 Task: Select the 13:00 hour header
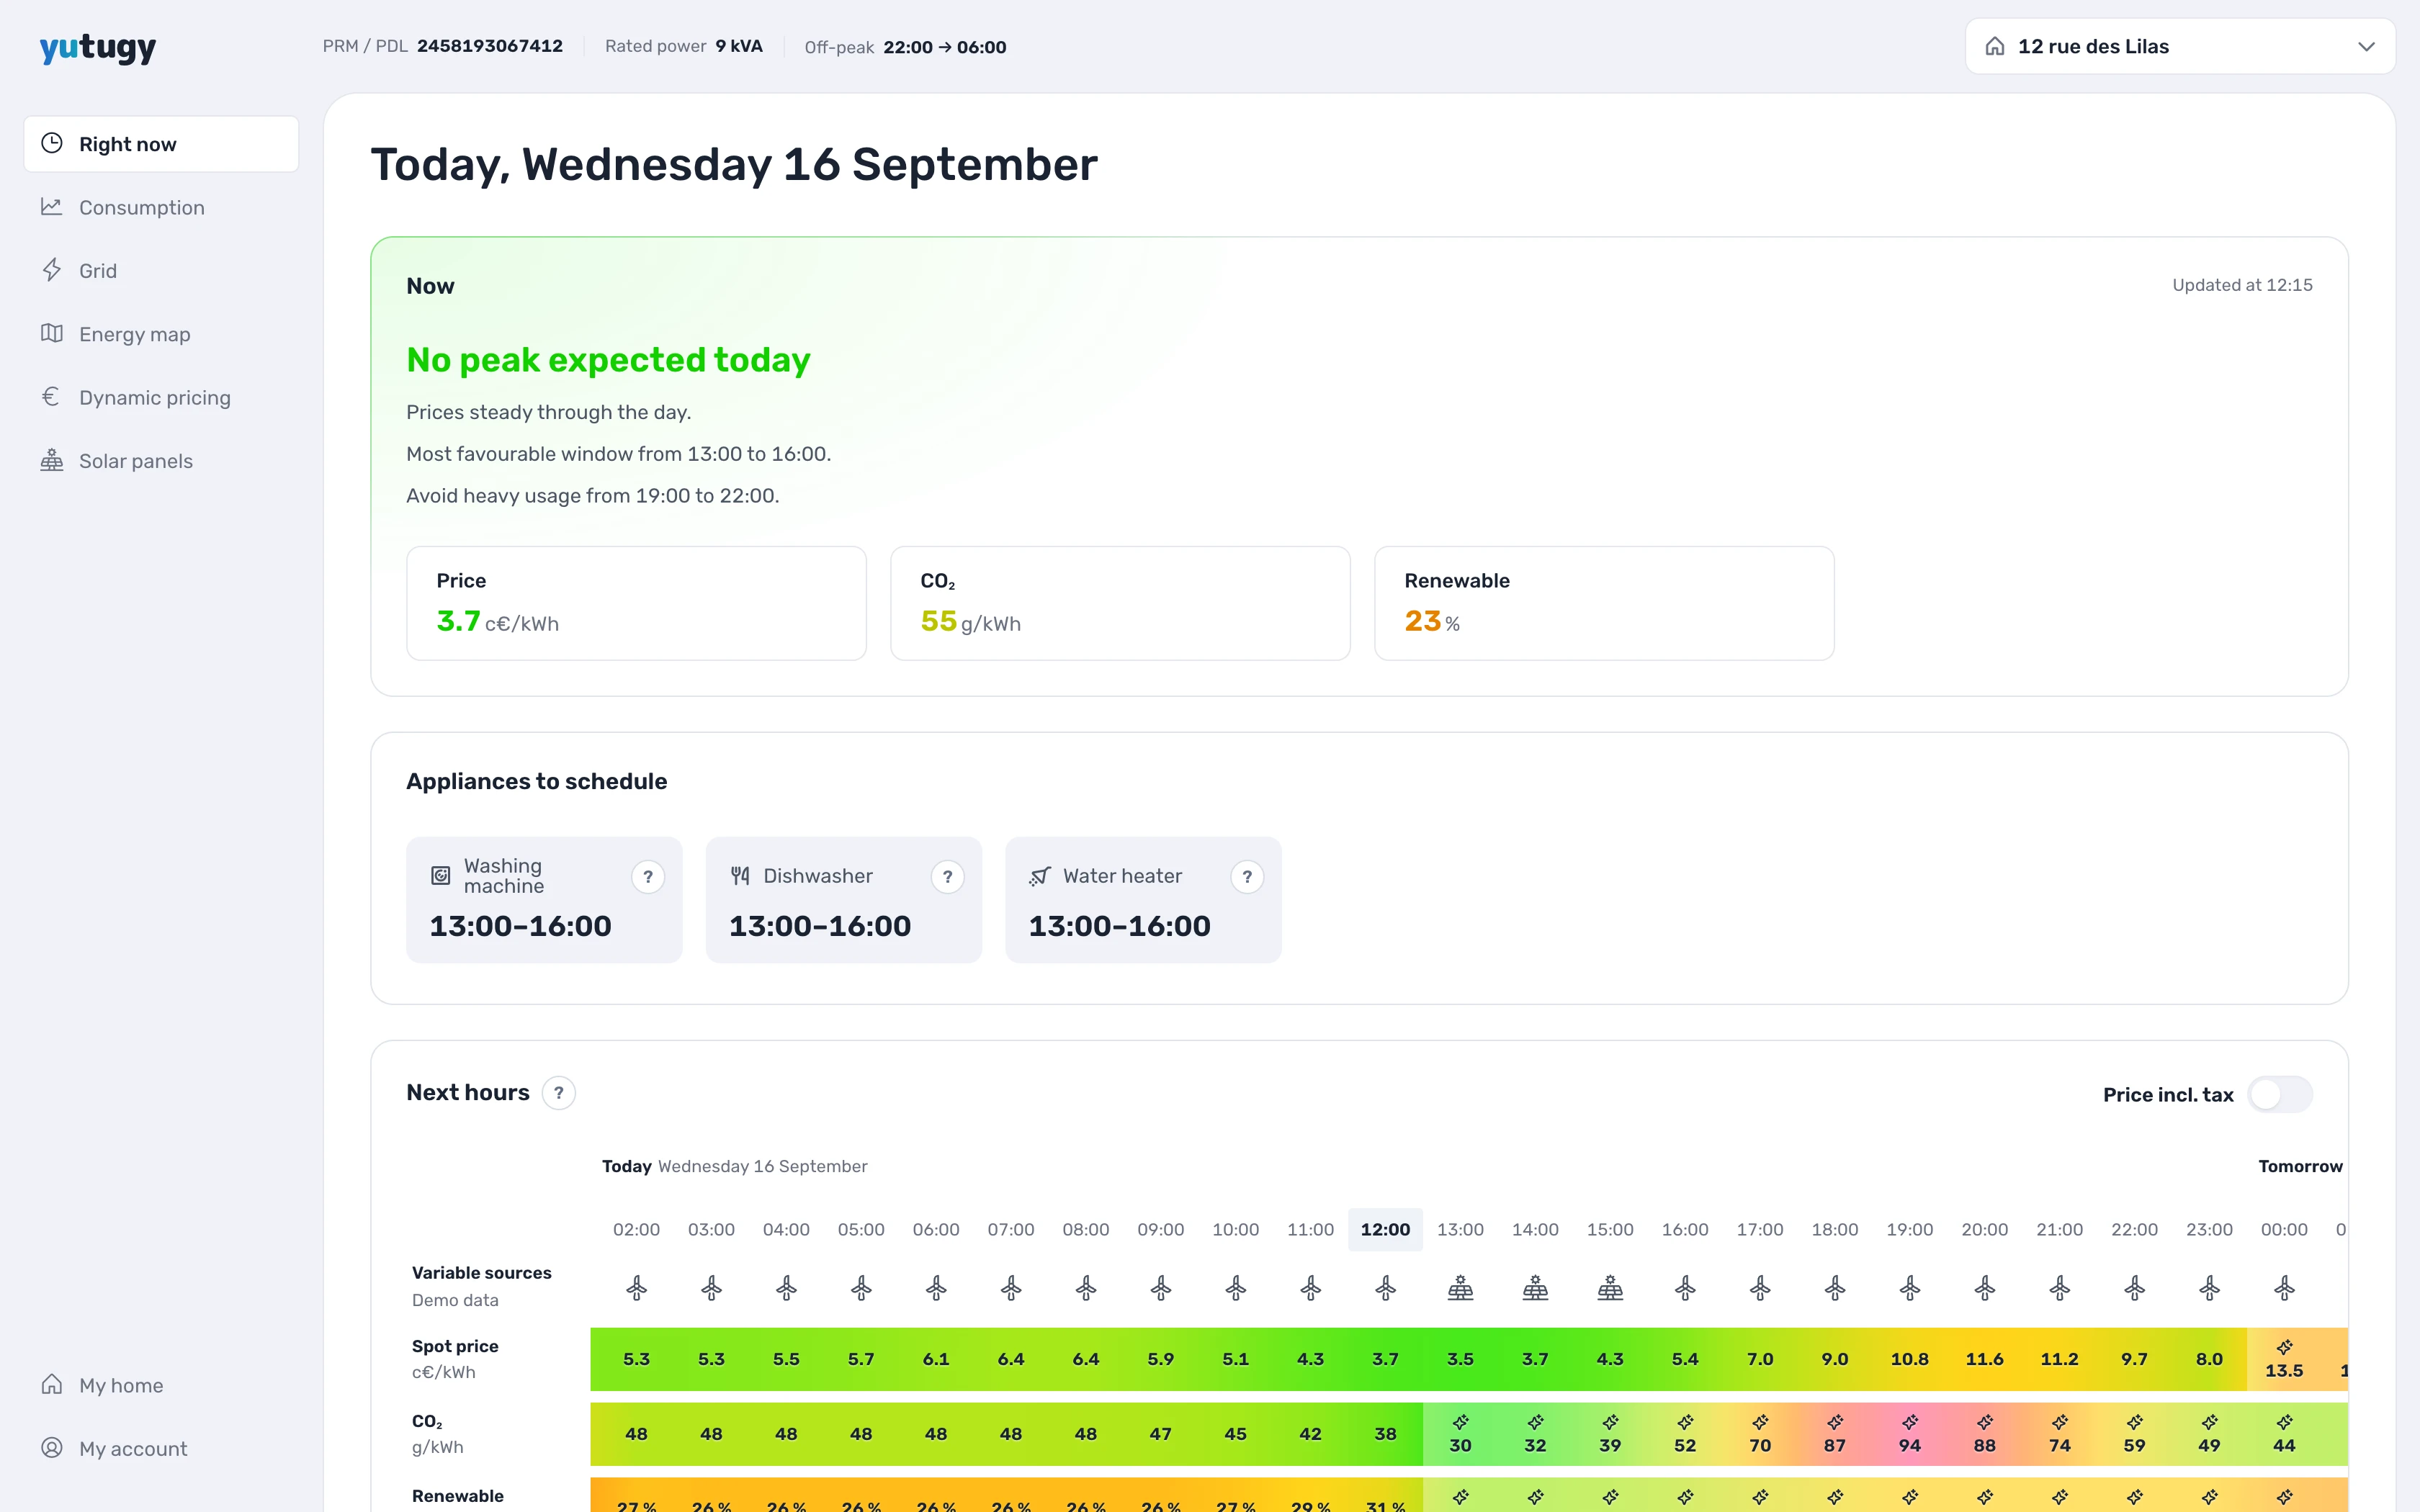[1460, 1229]
